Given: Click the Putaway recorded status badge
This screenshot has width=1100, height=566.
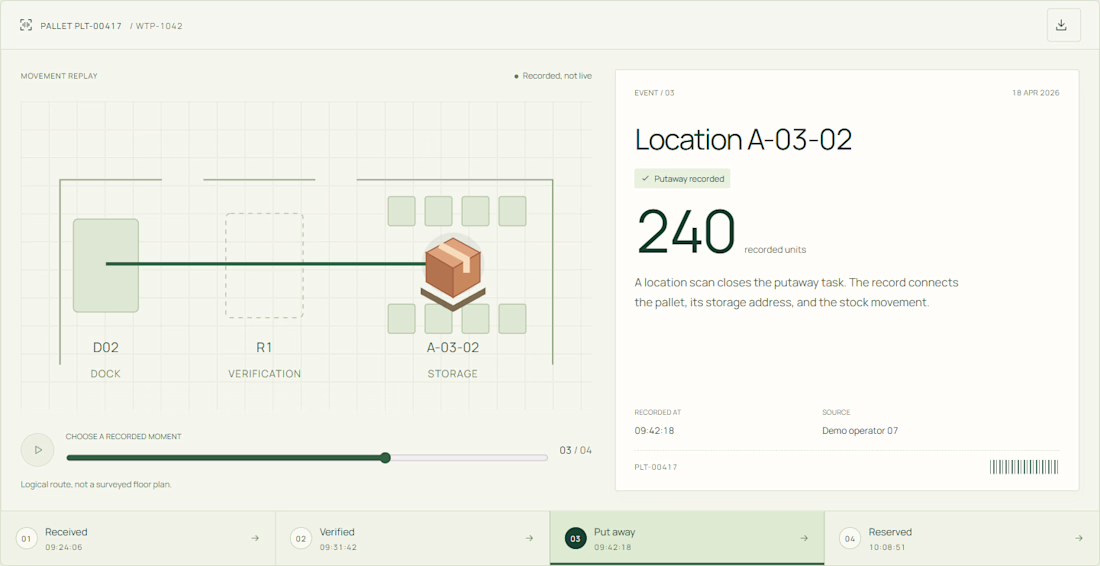Looking at the screenshot, I should 683,179.
